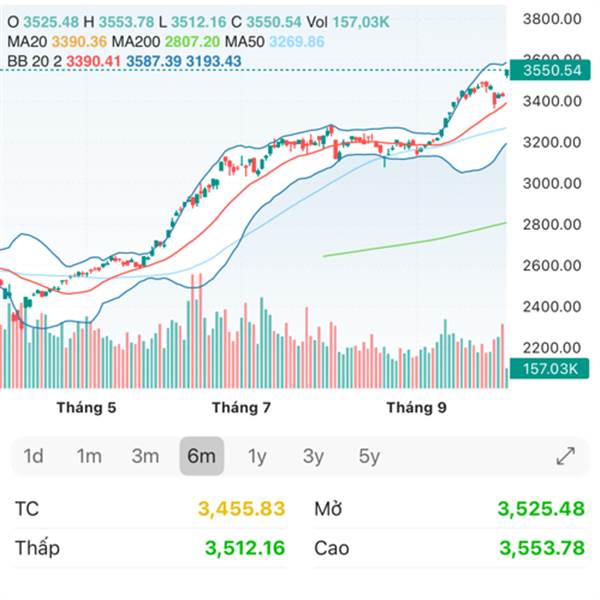600x600 pixels.
Task: Click the Tháng 7 date marker
Action: [242, 408]
